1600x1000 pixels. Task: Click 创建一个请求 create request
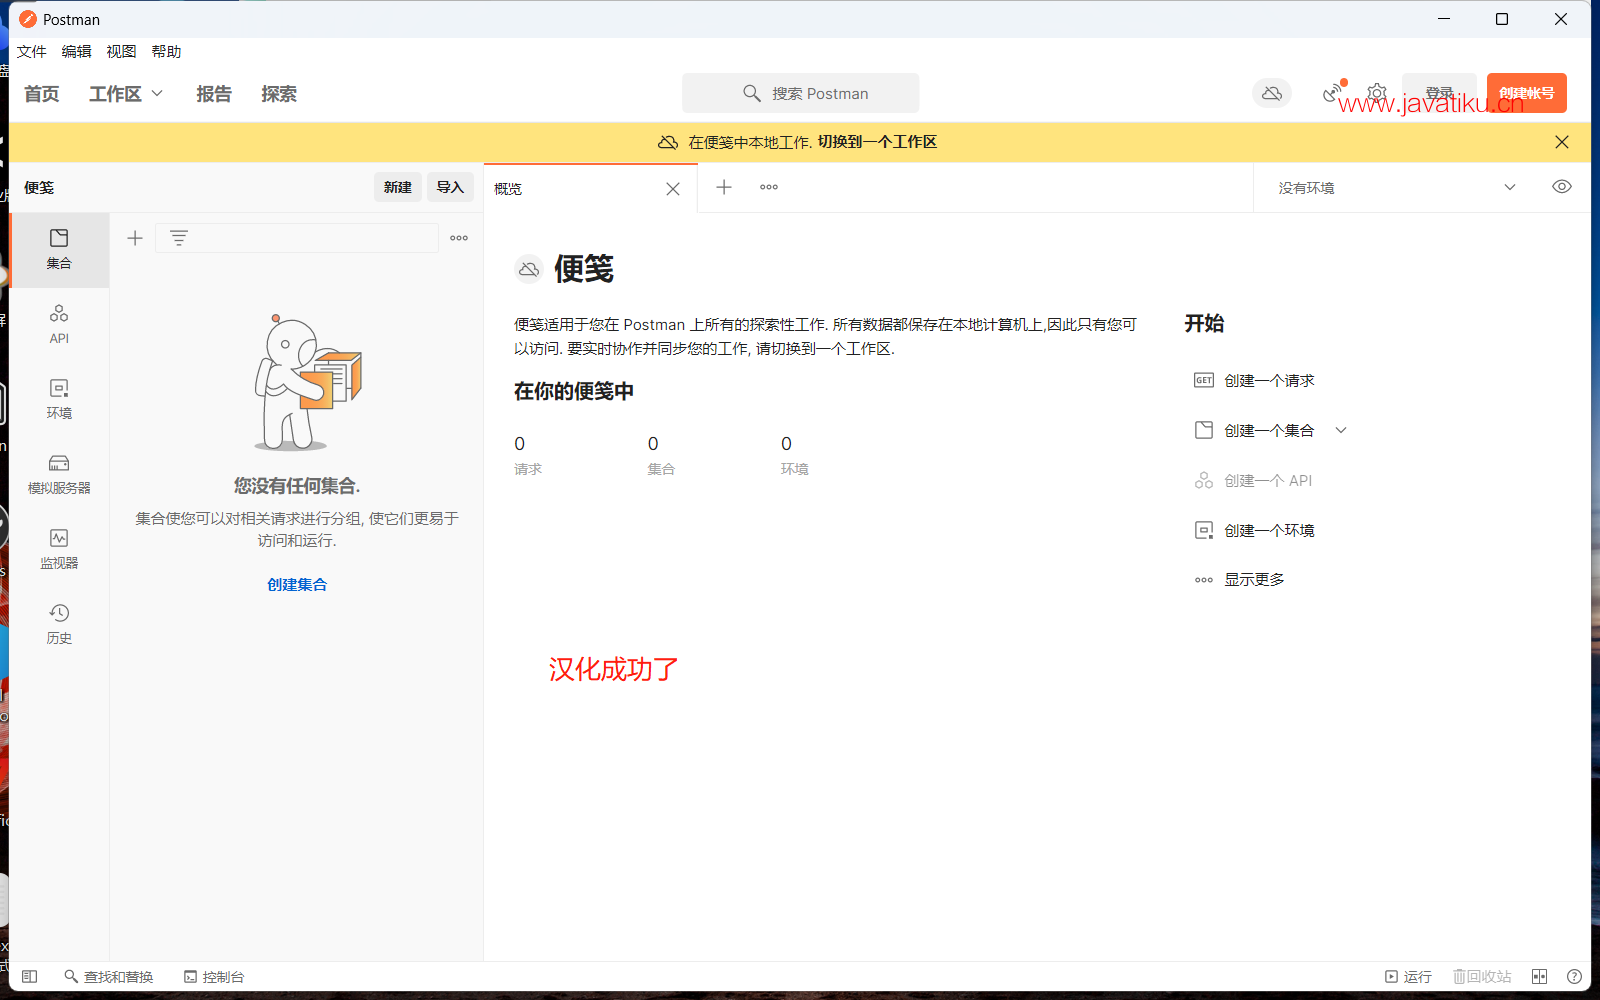pos(1255,380)
